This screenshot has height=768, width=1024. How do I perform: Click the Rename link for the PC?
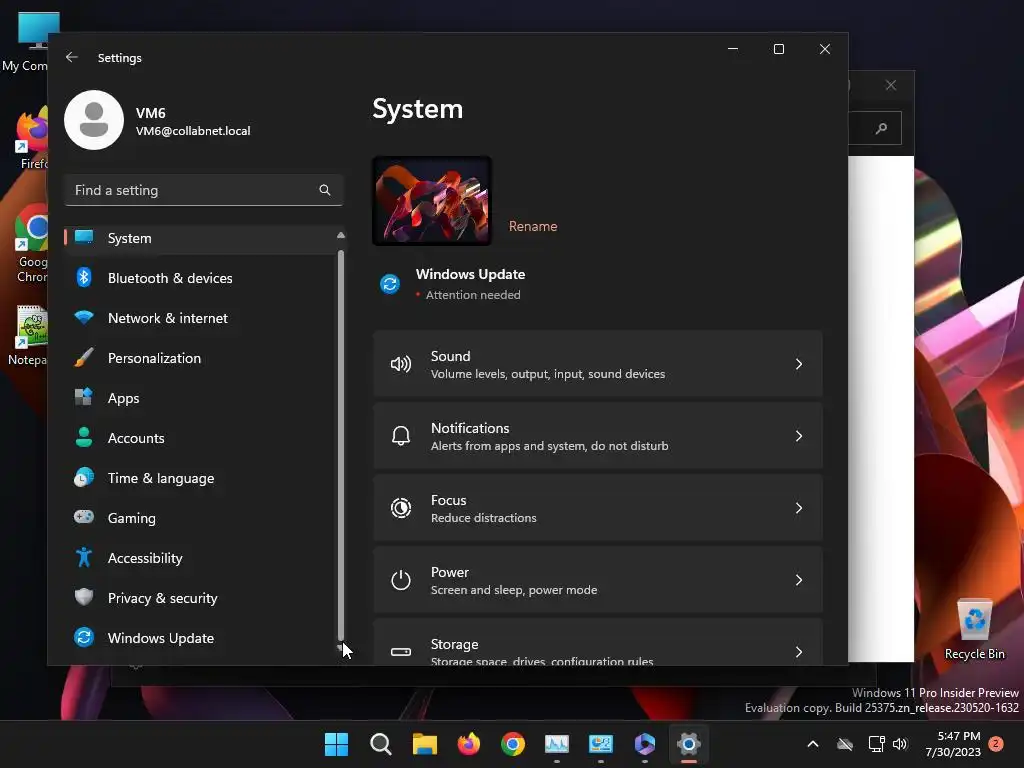533,226
